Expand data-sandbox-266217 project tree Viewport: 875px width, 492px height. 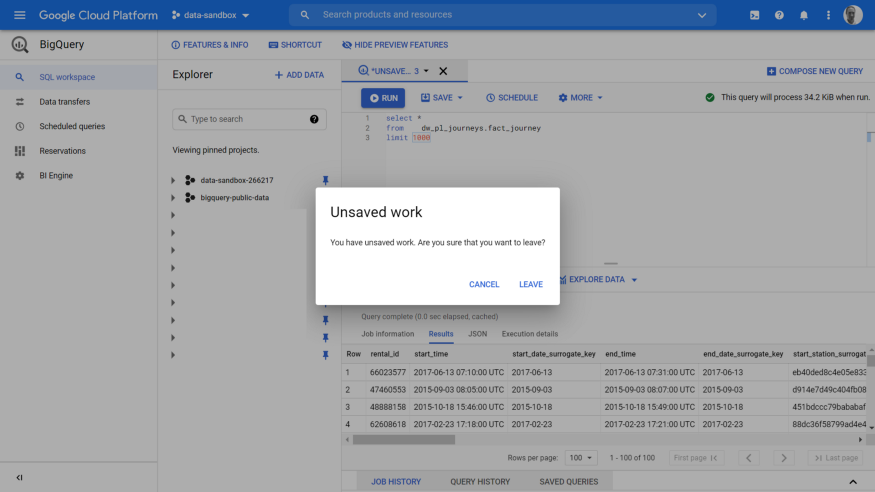click(173, 180)
